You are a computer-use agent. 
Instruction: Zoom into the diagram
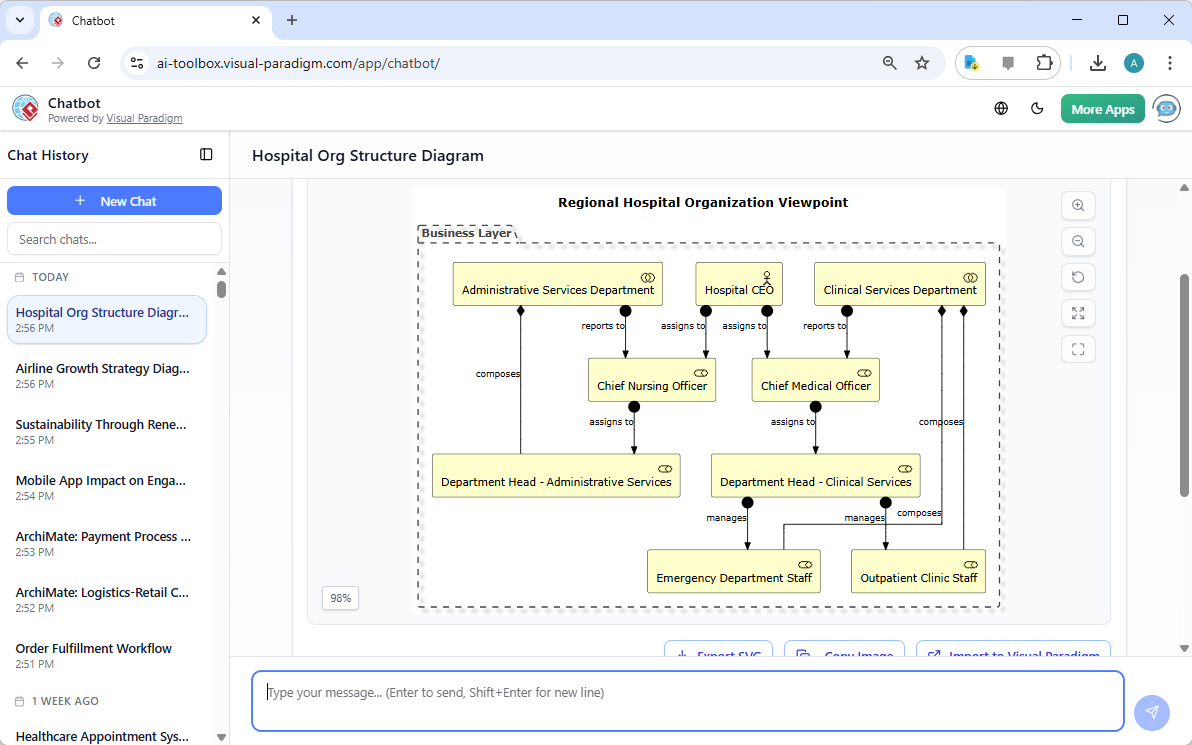point(1078,205)
